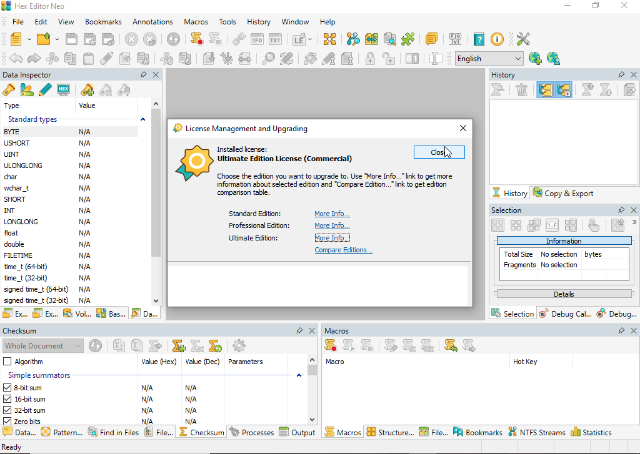Select the ULONGLONG row in Data Inspector
The width and height of the screenshot is (640, 454).
click(x=69, y=165)
